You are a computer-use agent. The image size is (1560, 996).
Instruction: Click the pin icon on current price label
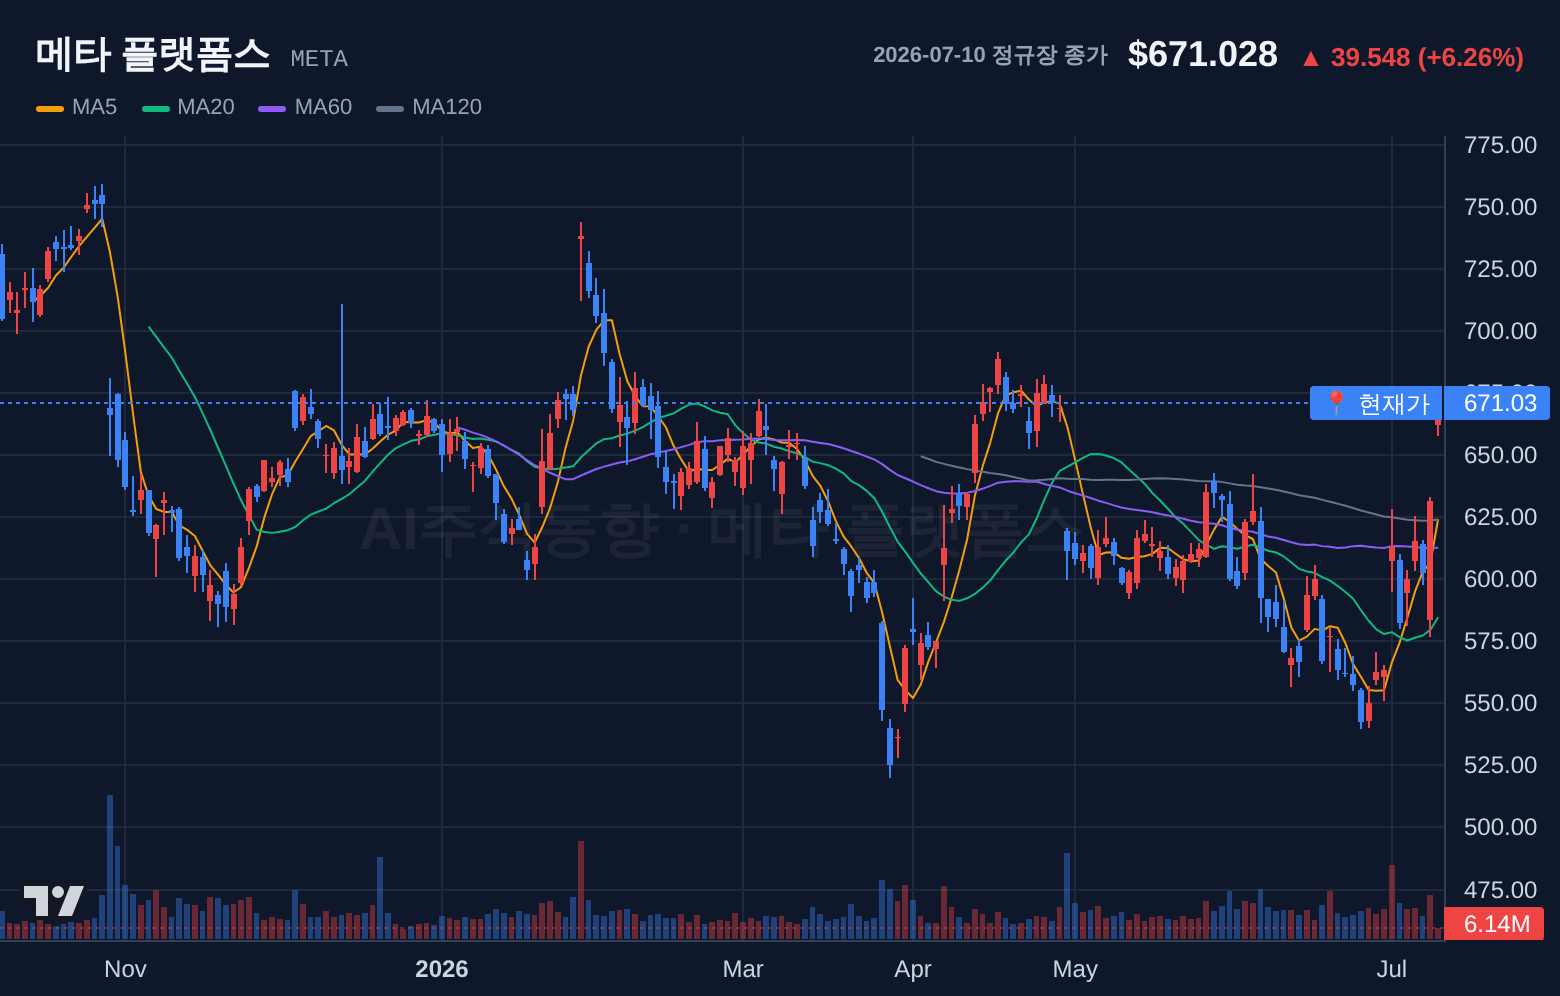[1335, 403]
